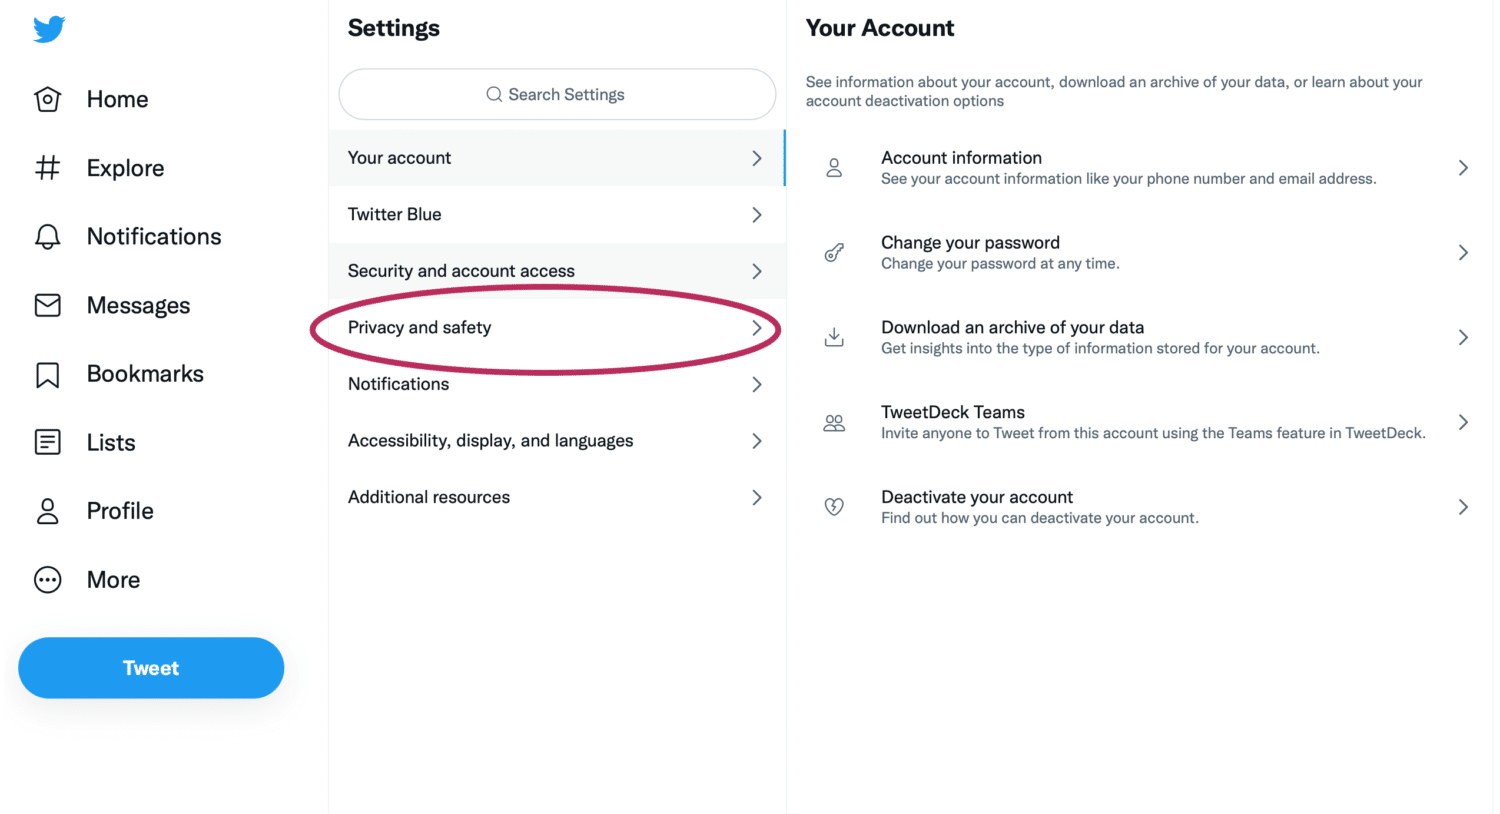Open Notifications label in left sidebar
Screen dimensions: 1500x814
pos(154,236)
